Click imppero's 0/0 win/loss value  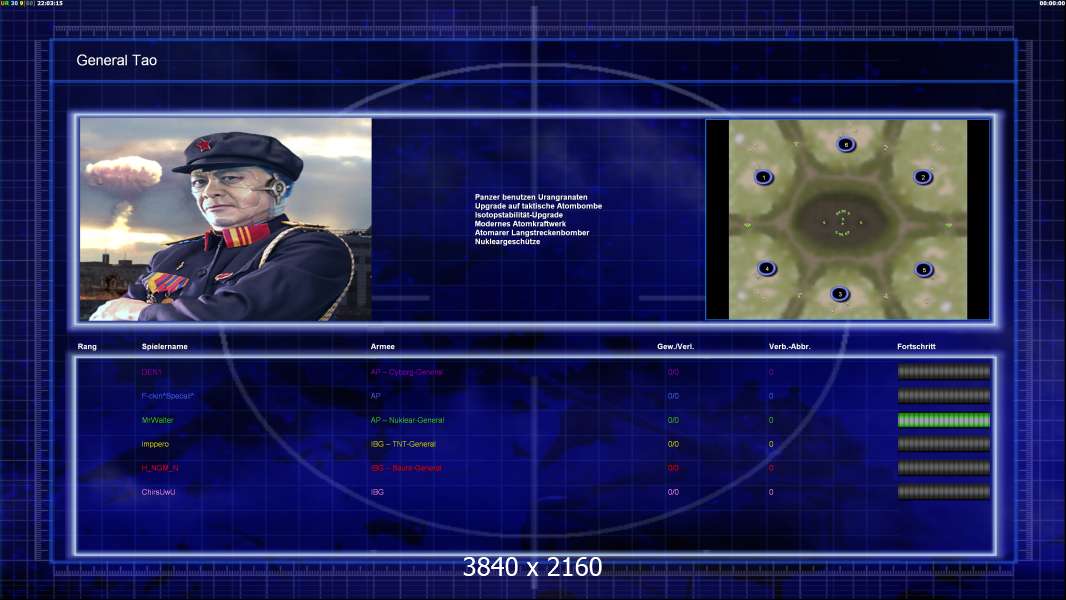pos(673,444)
